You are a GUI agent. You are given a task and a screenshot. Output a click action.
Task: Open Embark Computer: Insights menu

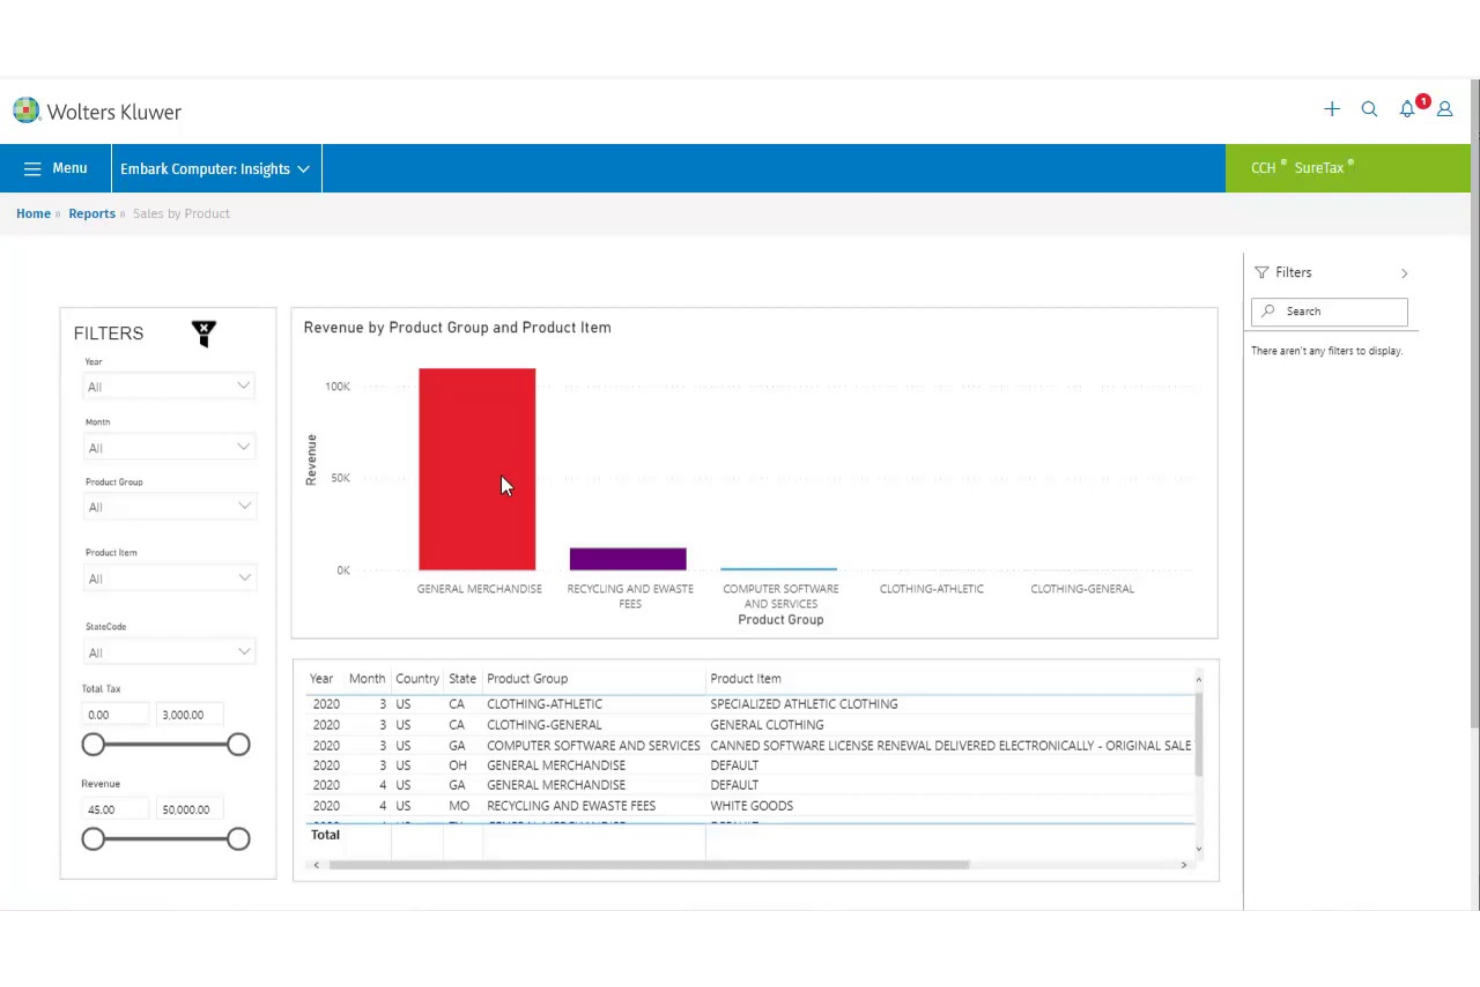click(x=215, y=169)
